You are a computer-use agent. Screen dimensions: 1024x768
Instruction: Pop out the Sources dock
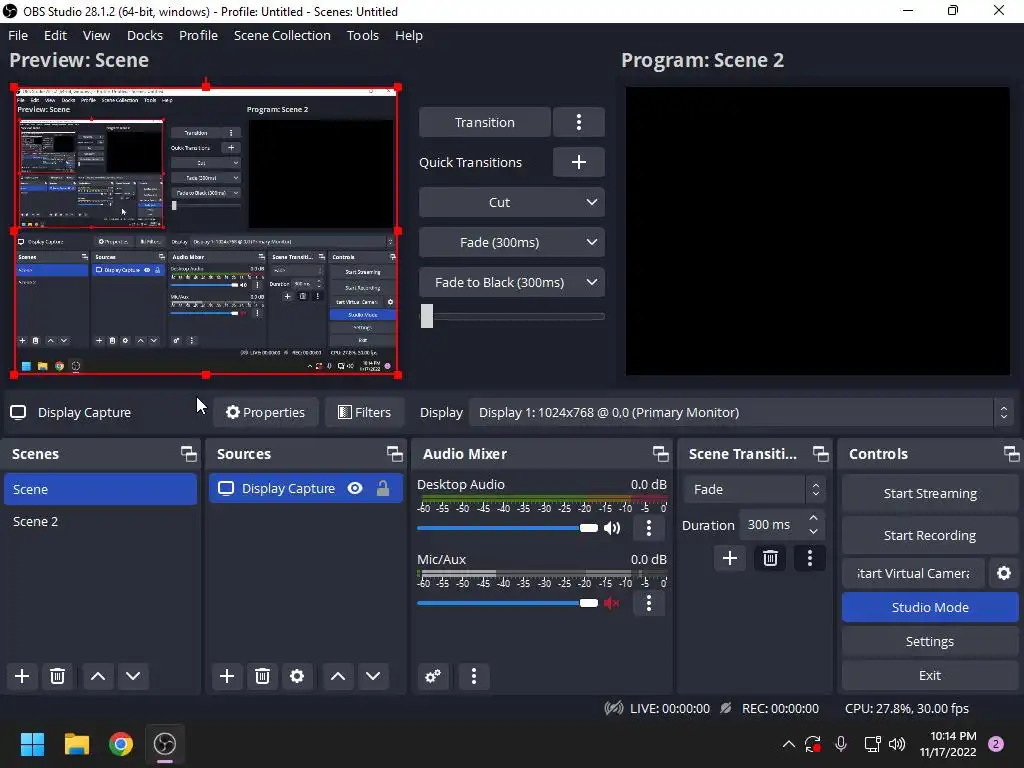[x=394, y=454]
